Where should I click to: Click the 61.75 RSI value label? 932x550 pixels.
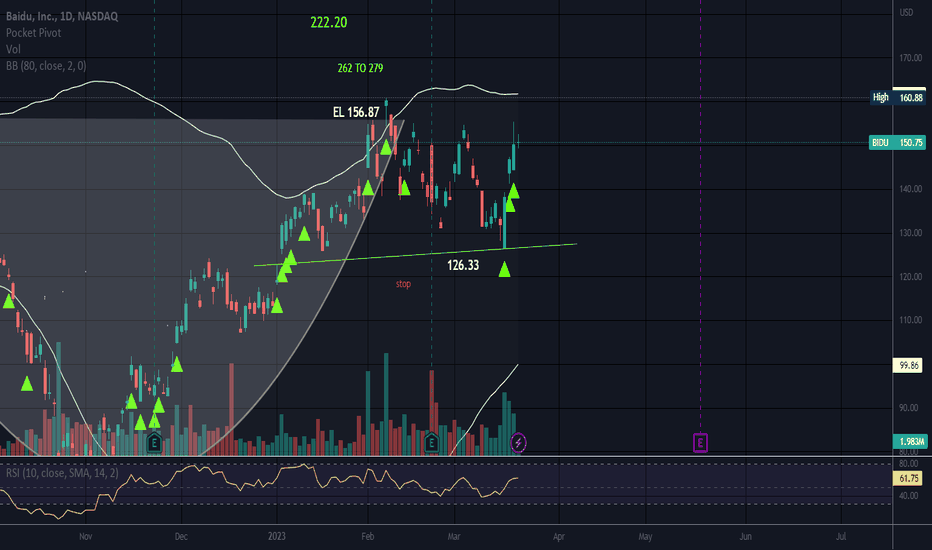[x=909, y=479]
